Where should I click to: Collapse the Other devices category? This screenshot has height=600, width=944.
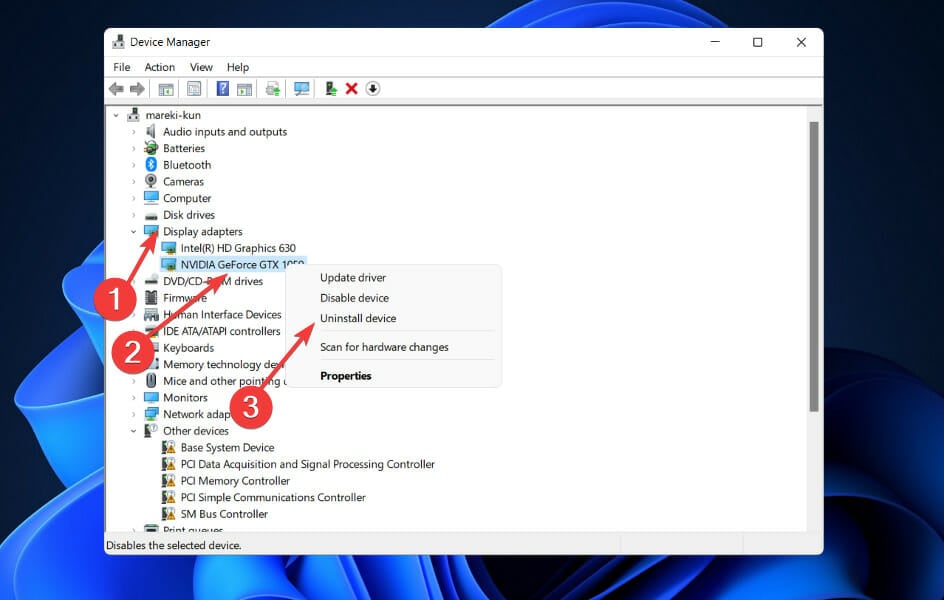133,430
